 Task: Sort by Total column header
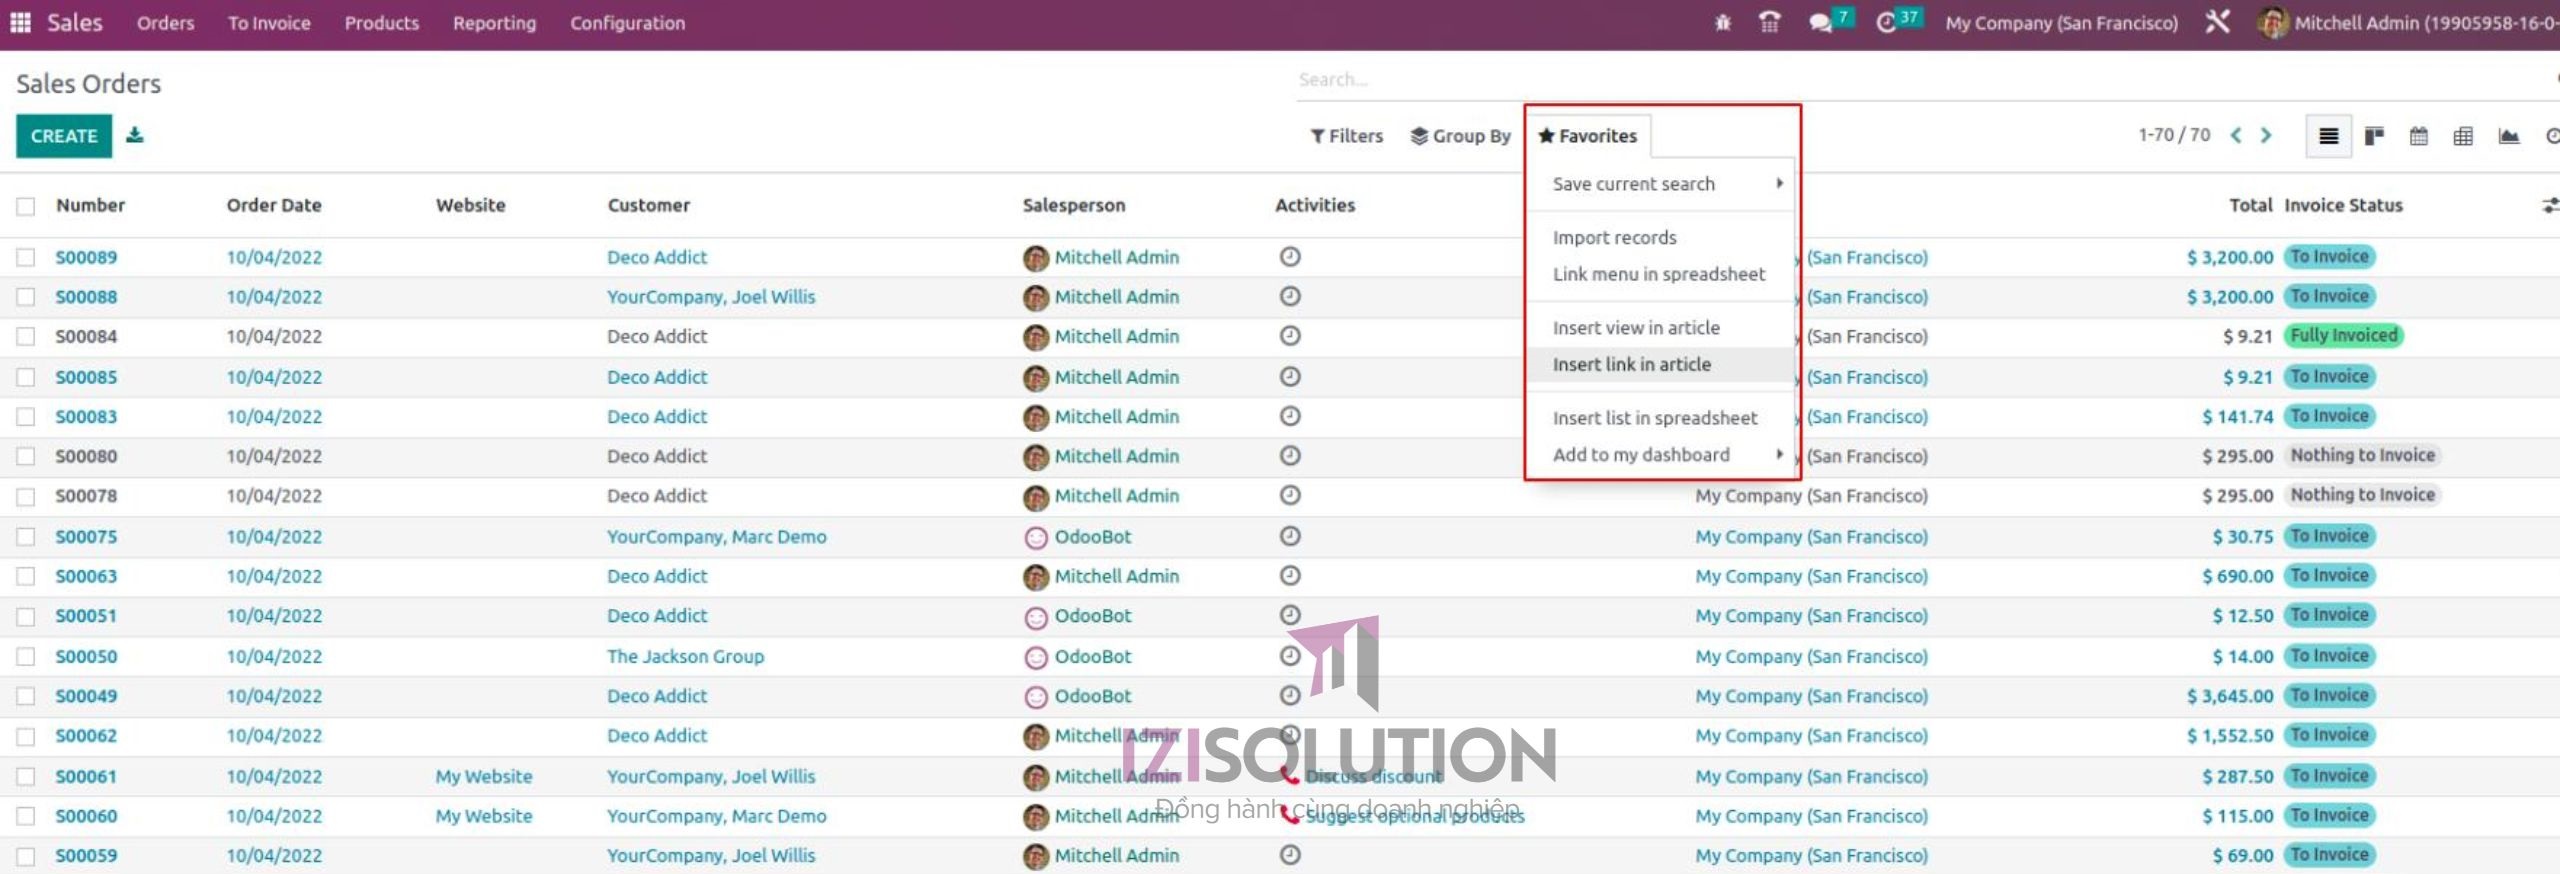coord(2250,205)
